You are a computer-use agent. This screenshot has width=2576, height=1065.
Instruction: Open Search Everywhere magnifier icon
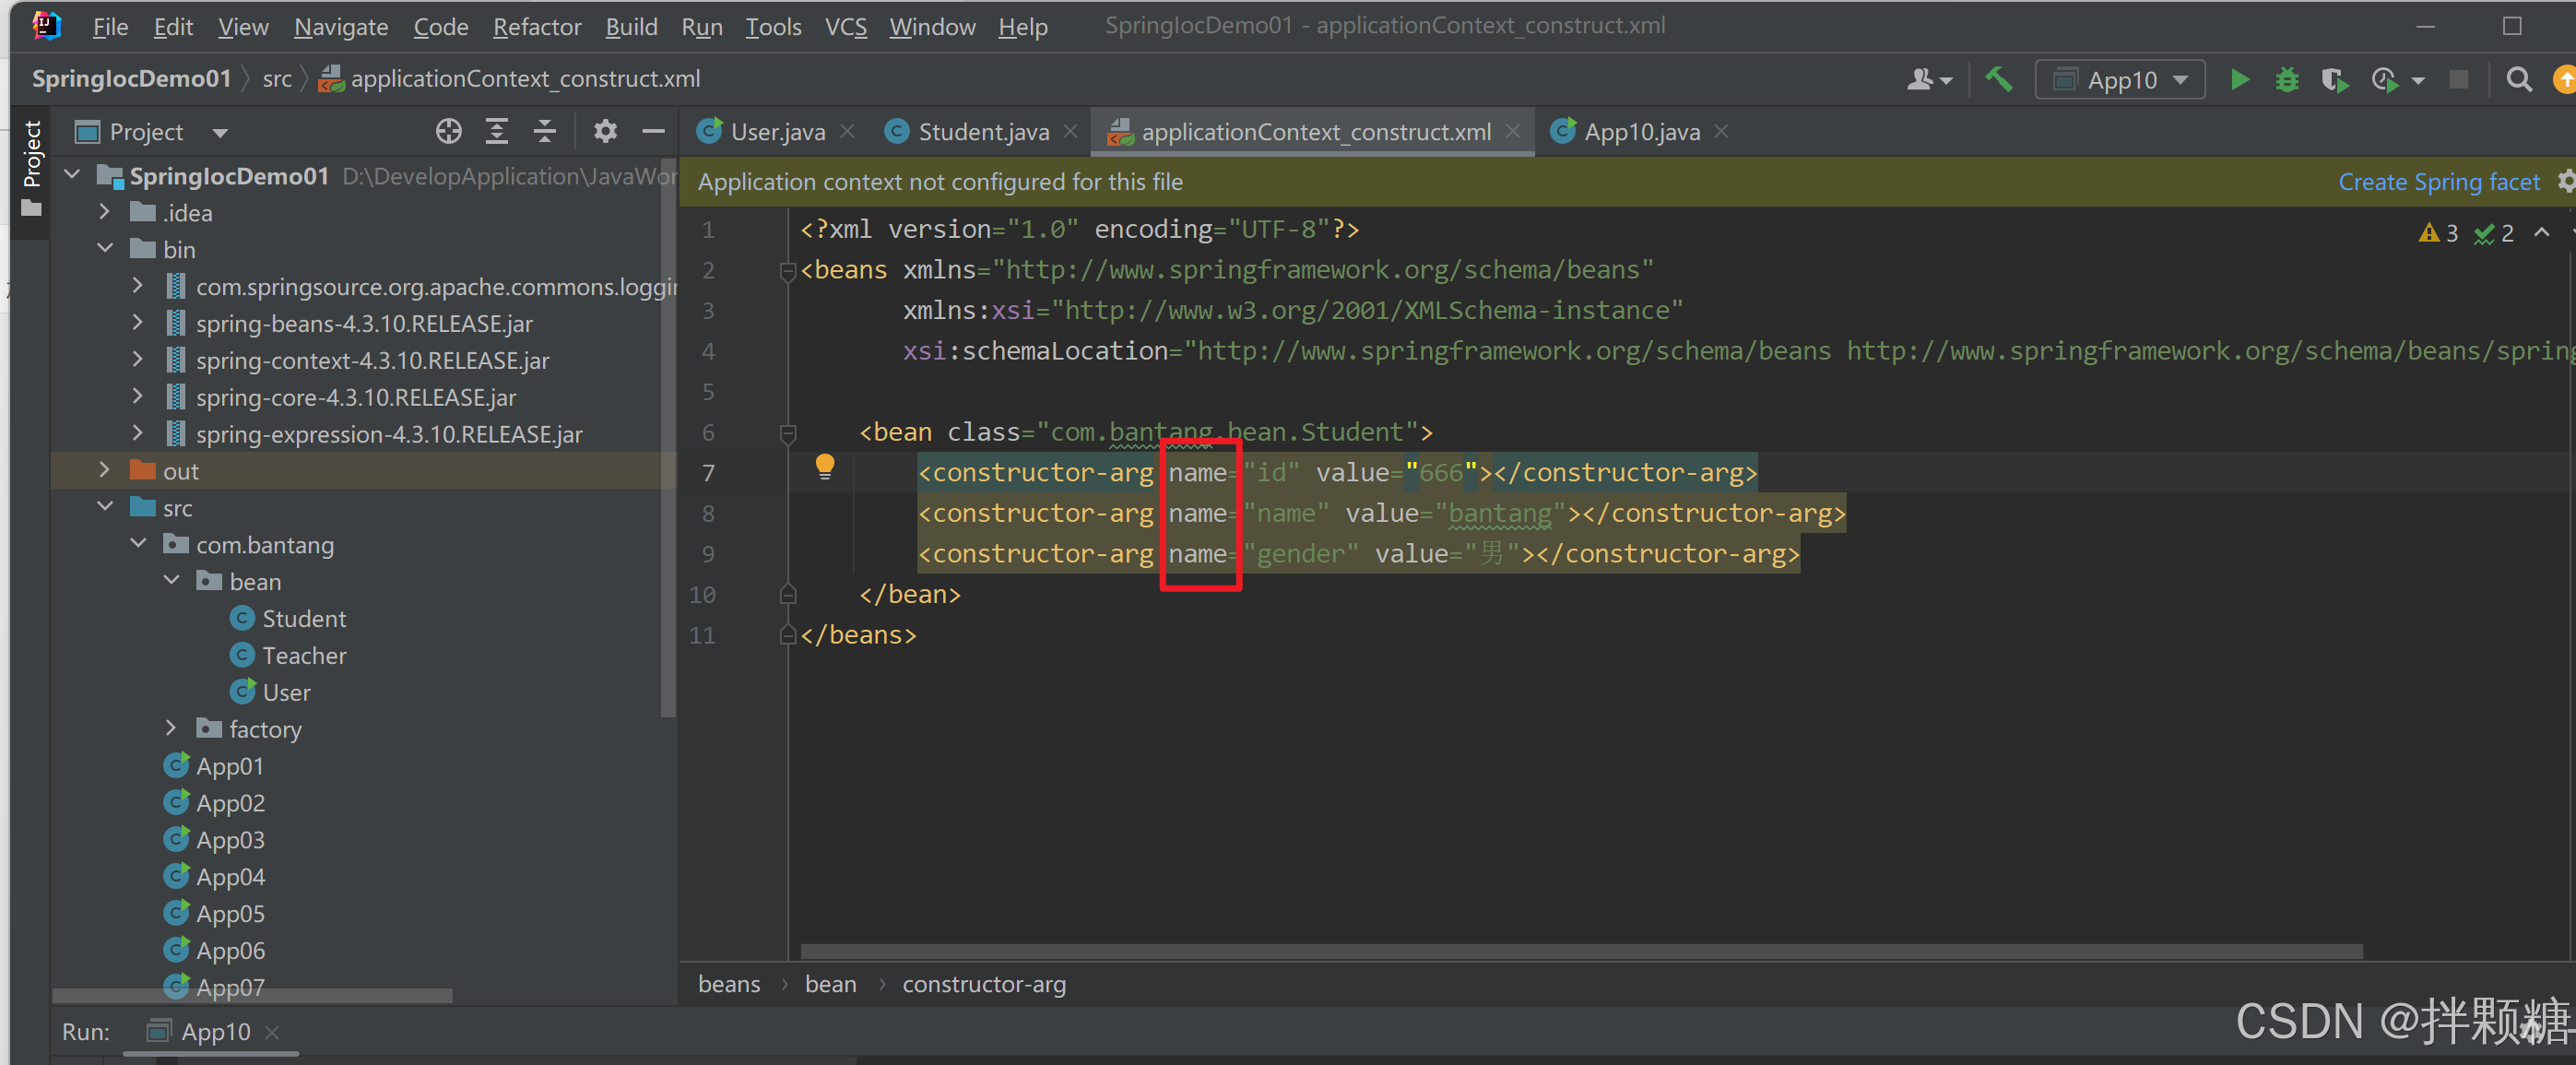pyautogui.click(x=2519, y=80)
